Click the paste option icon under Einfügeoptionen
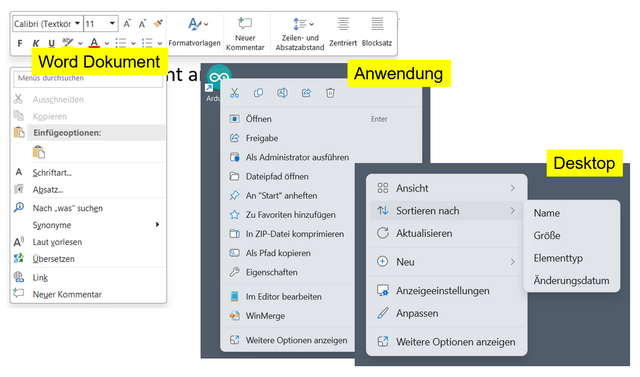640x377 pixels. pos(39,152)
